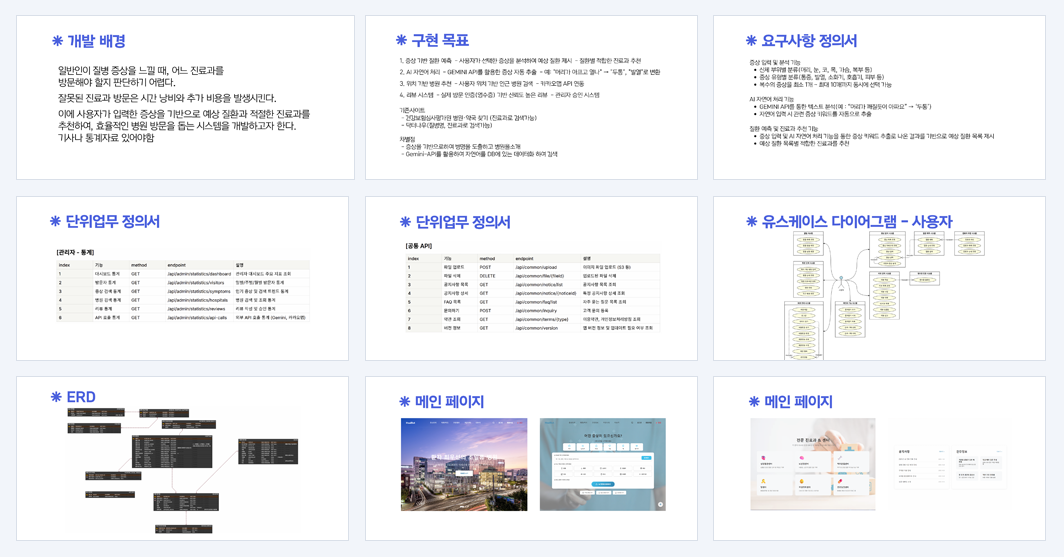1064x557 pixels.
Task: Click the cityscape hero screenshot in 메인 페이지
Action: [464, 464]
